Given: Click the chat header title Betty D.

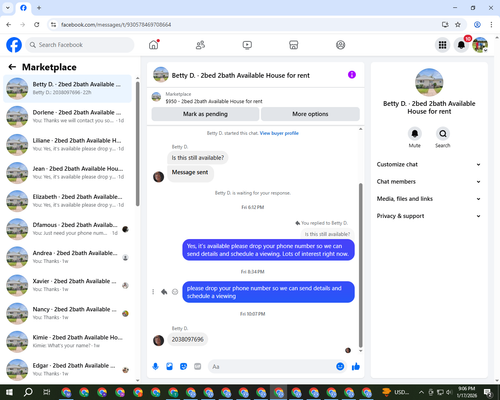Looking at the screenshot, I should point(240,75).
